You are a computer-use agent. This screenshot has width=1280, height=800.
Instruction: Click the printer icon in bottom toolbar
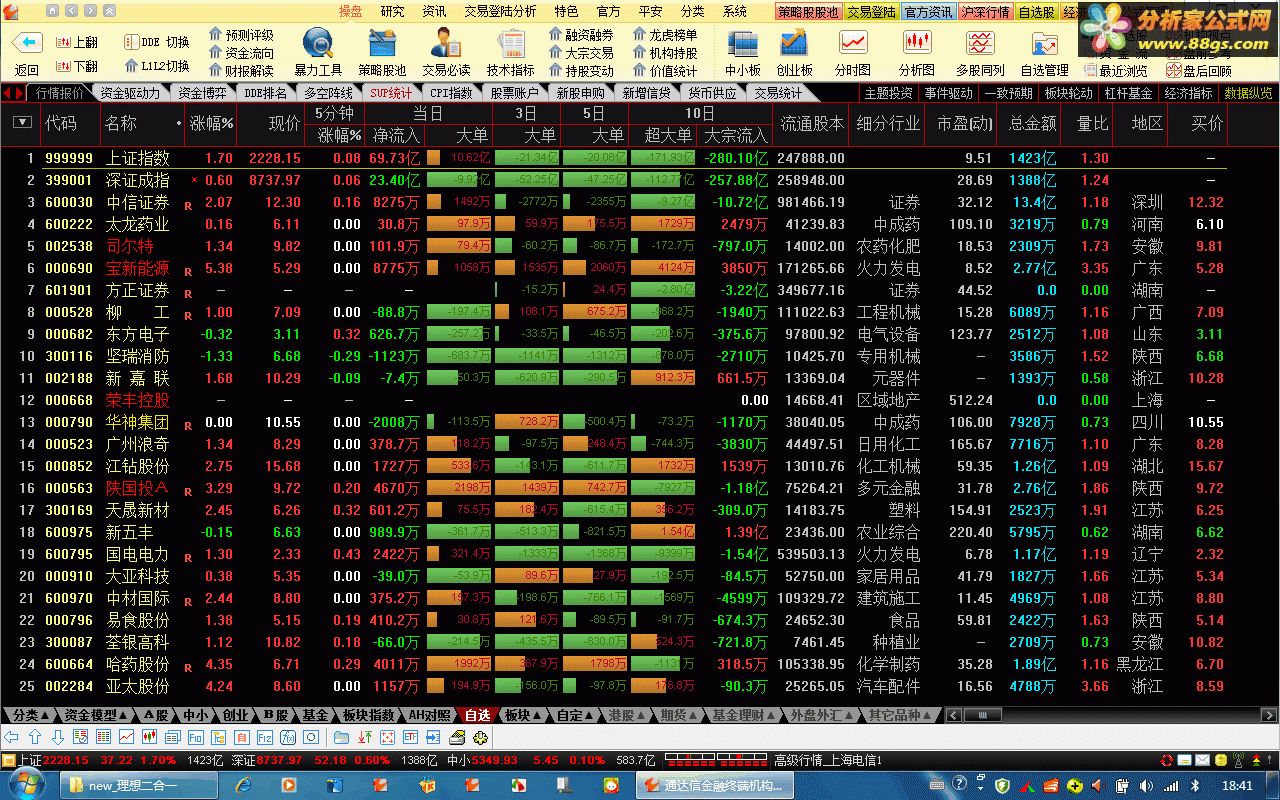click(x=457, y=737)
